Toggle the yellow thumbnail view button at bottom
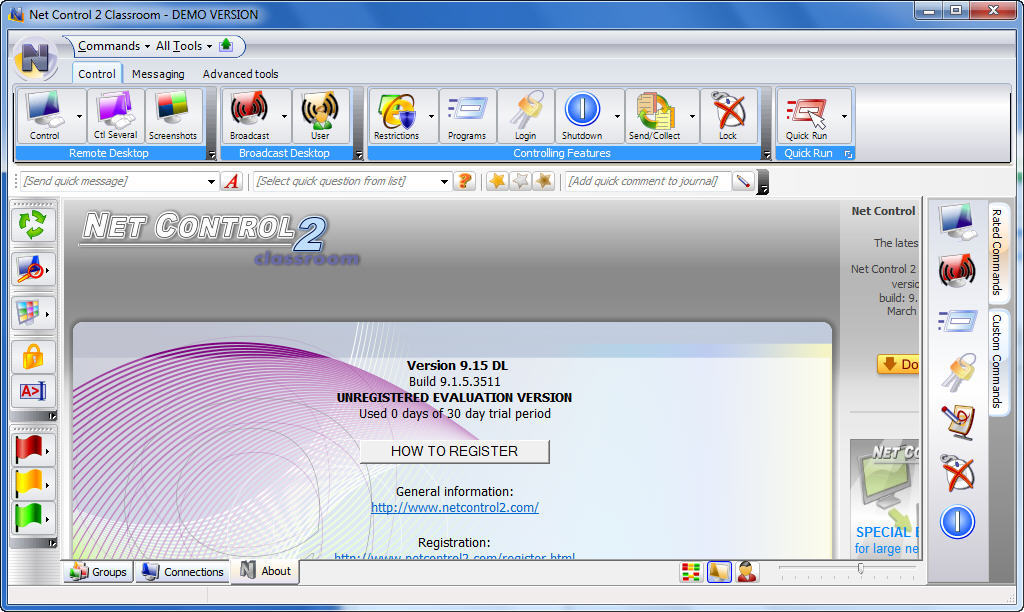The image size is (1024, 612). (719, 572)
